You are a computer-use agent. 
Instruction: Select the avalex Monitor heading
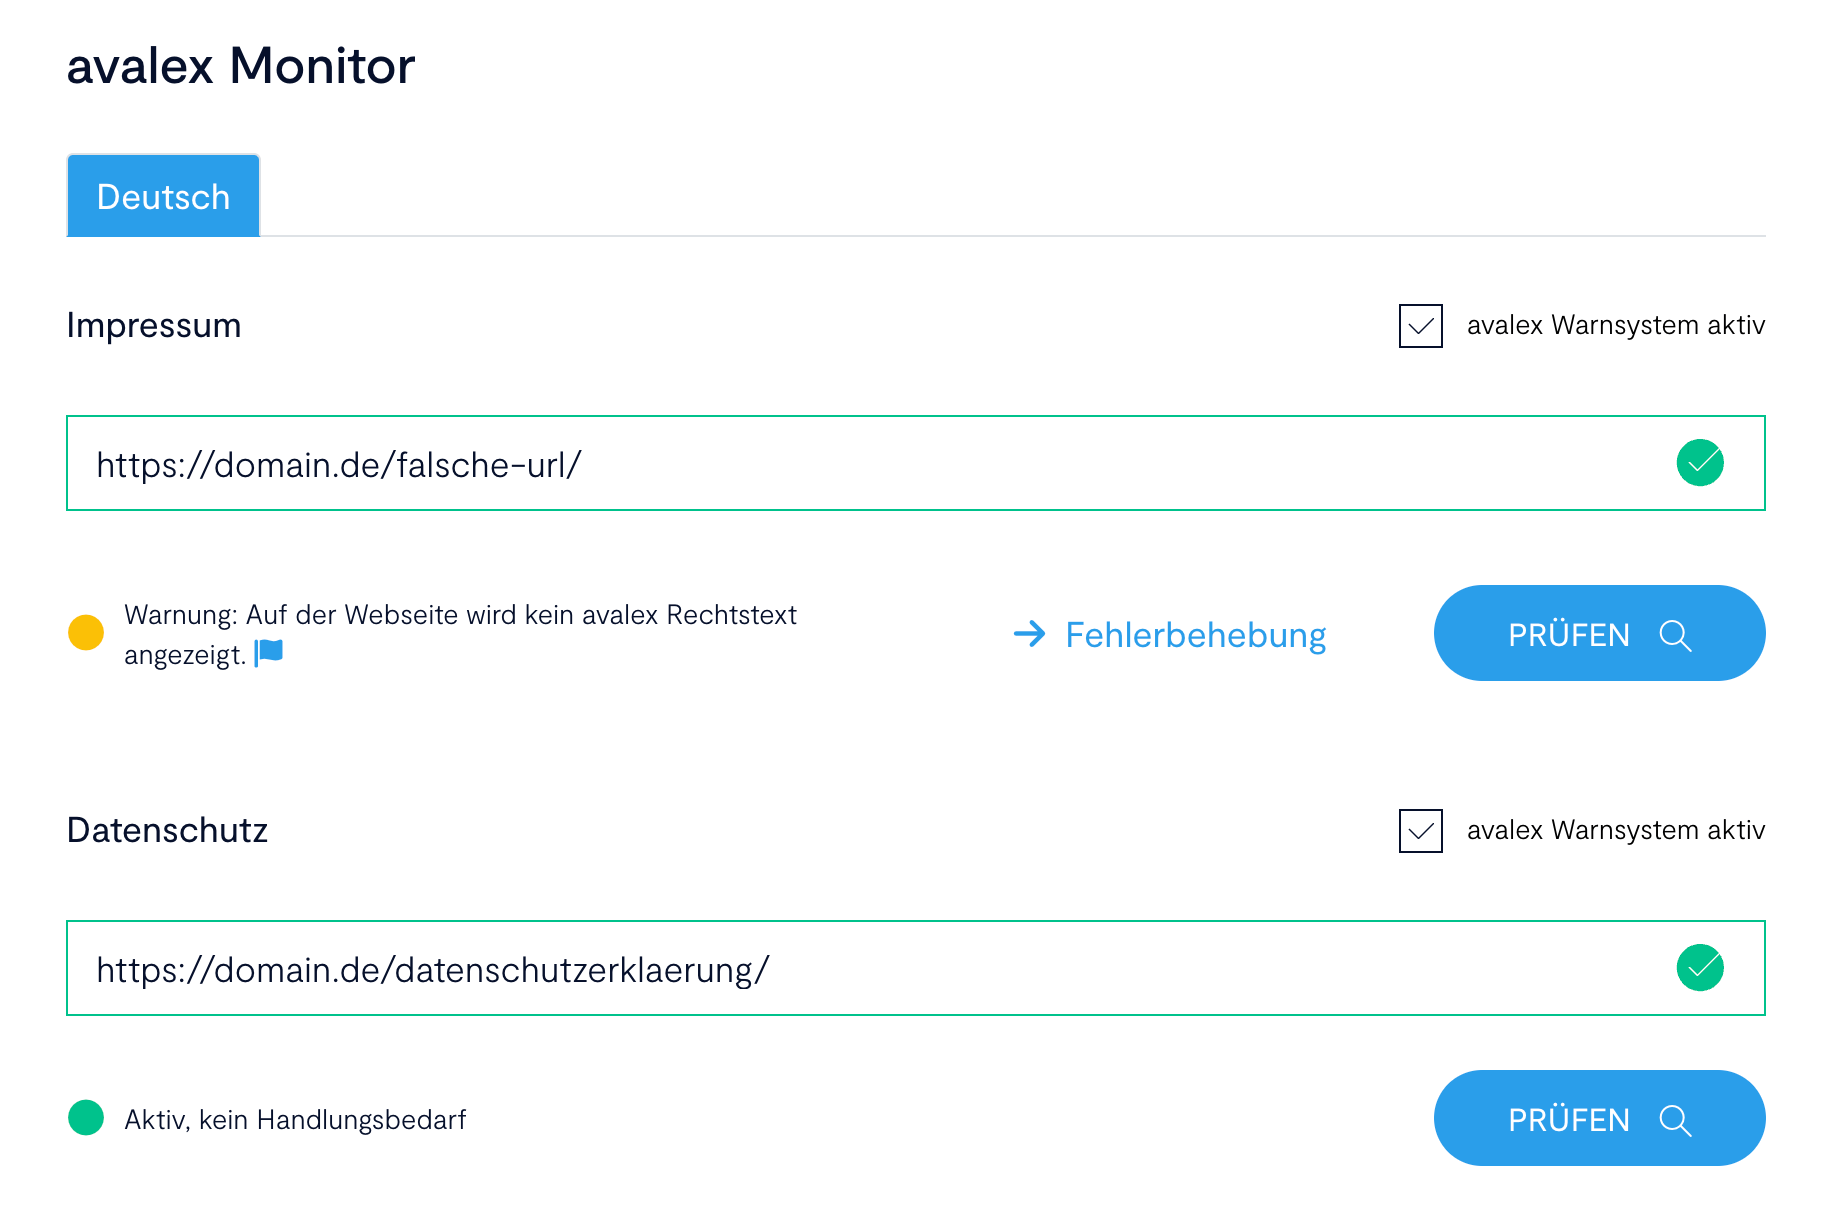240,66
